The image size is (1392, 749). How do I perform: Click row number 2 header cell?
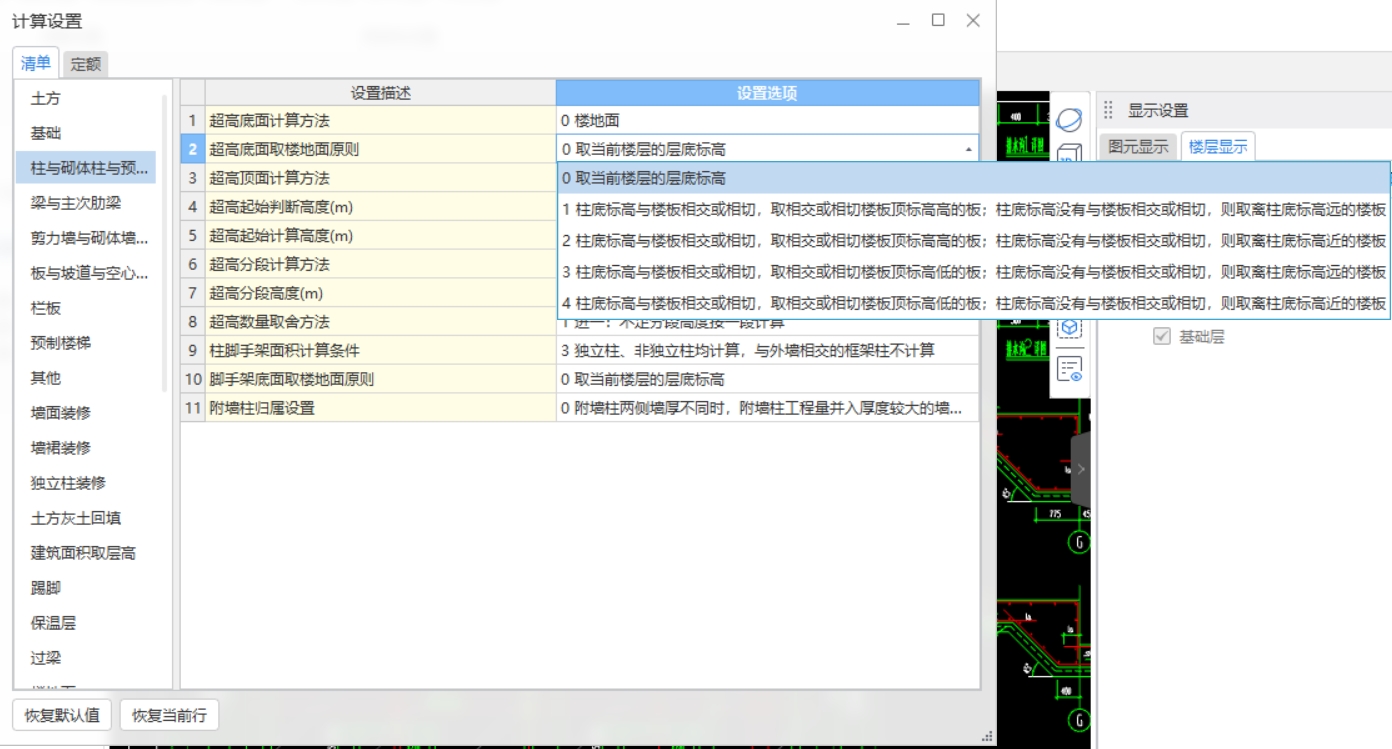192,149
